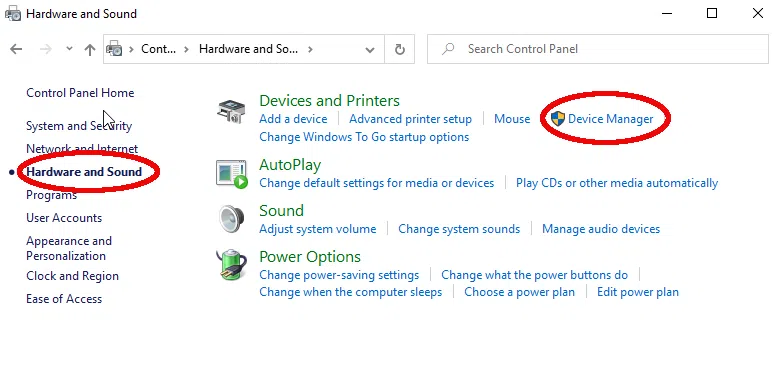Expand chevron after 'Cont...' breadcrumb
Image resolution: width=779 pixels, height=370 pixels.
[x=187, y=49]
